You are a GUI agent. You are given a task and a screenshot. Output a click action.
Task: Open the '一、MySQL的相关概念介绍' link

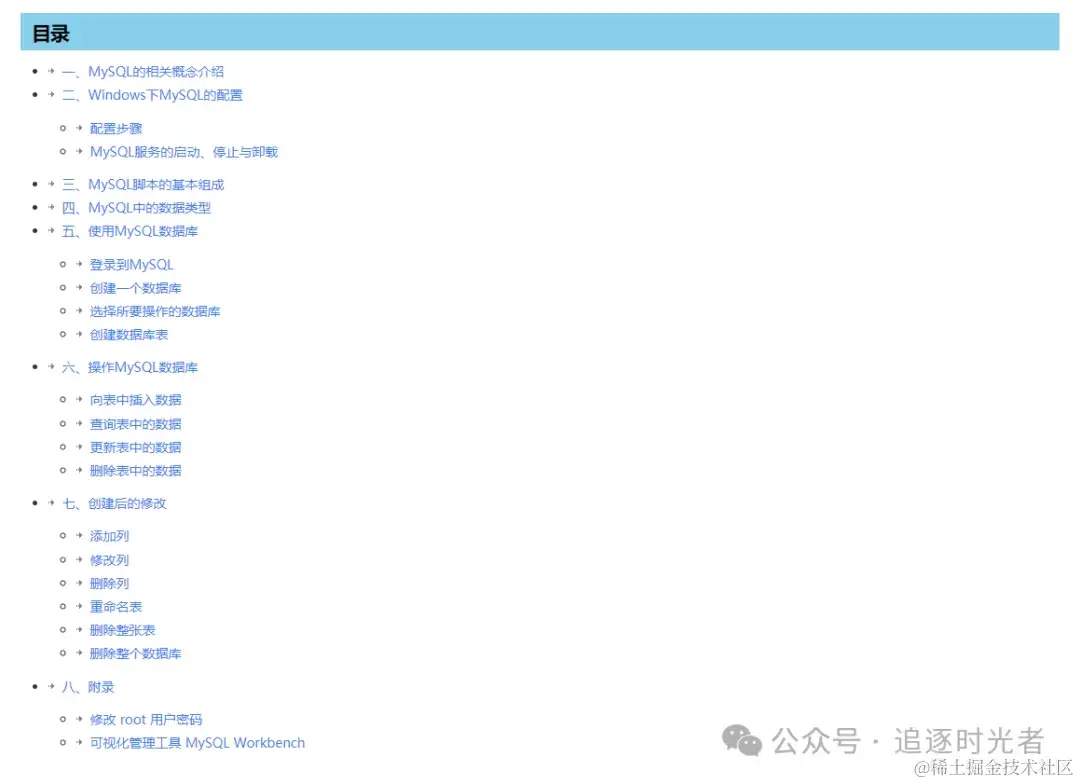pyautogui.click(x=143, y=72)
